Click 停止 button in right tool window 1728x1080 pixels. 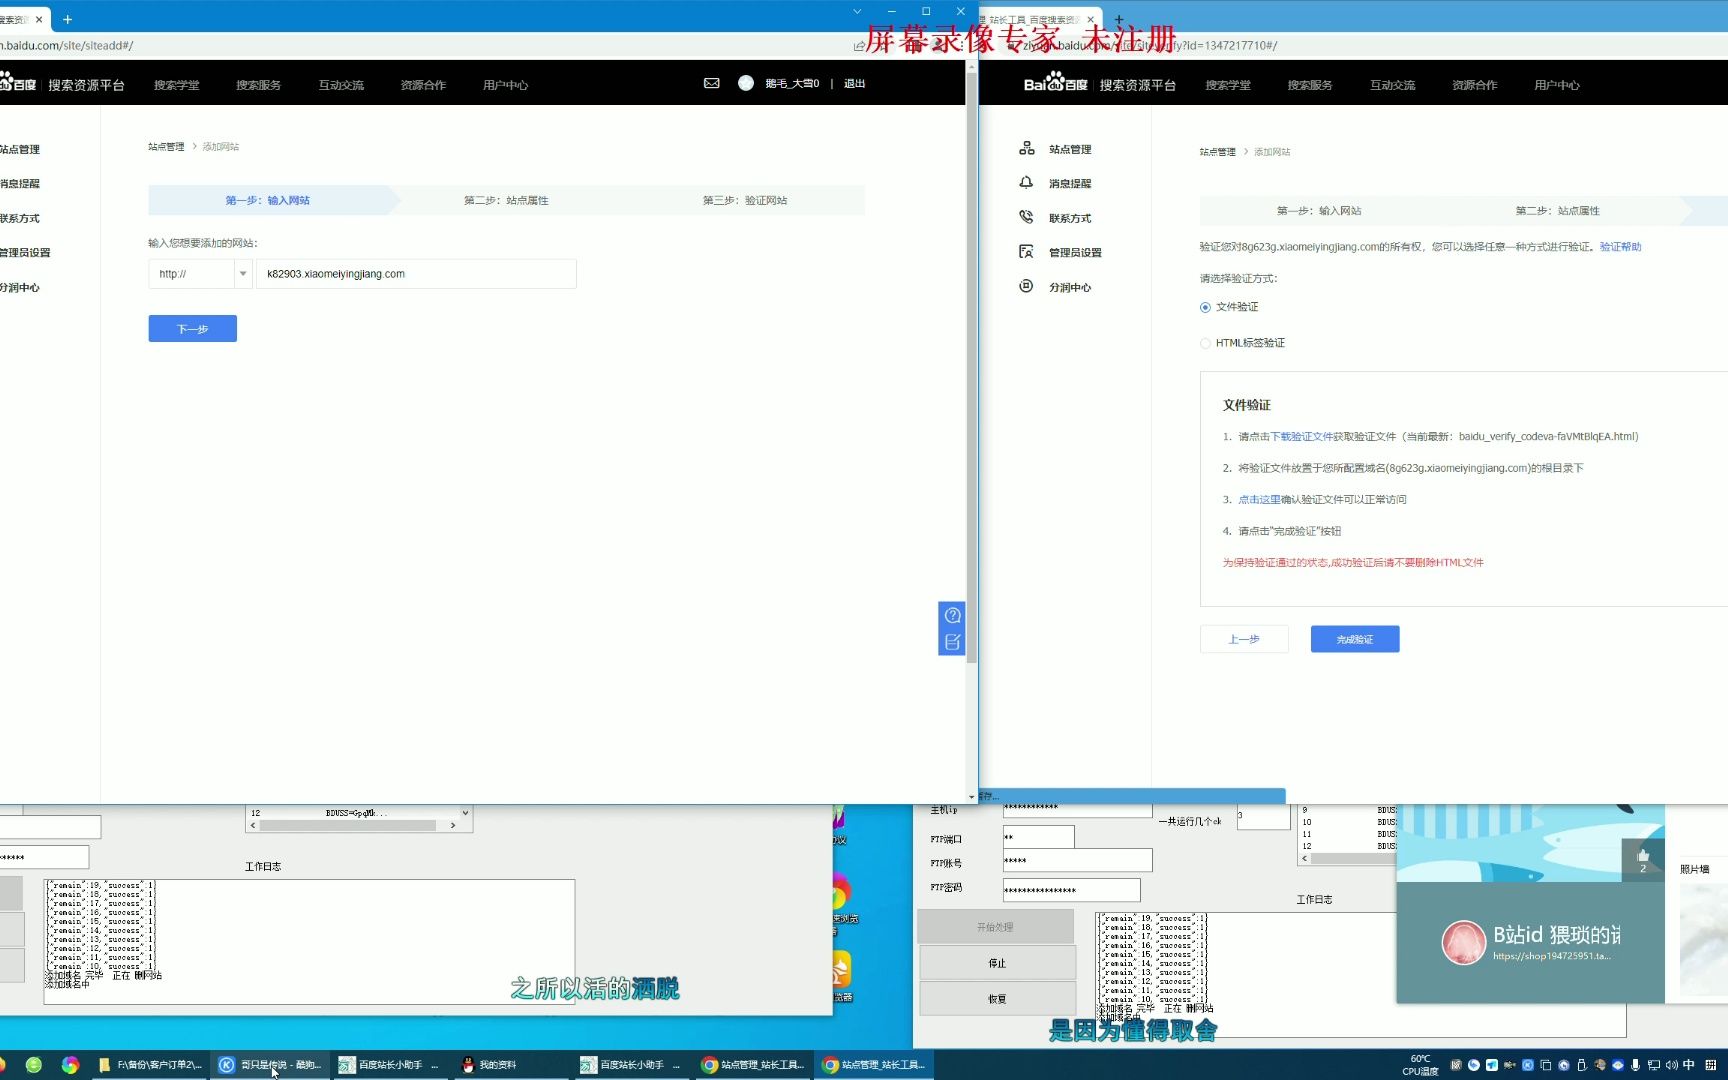pyautogui.click(x=997, y=963)
